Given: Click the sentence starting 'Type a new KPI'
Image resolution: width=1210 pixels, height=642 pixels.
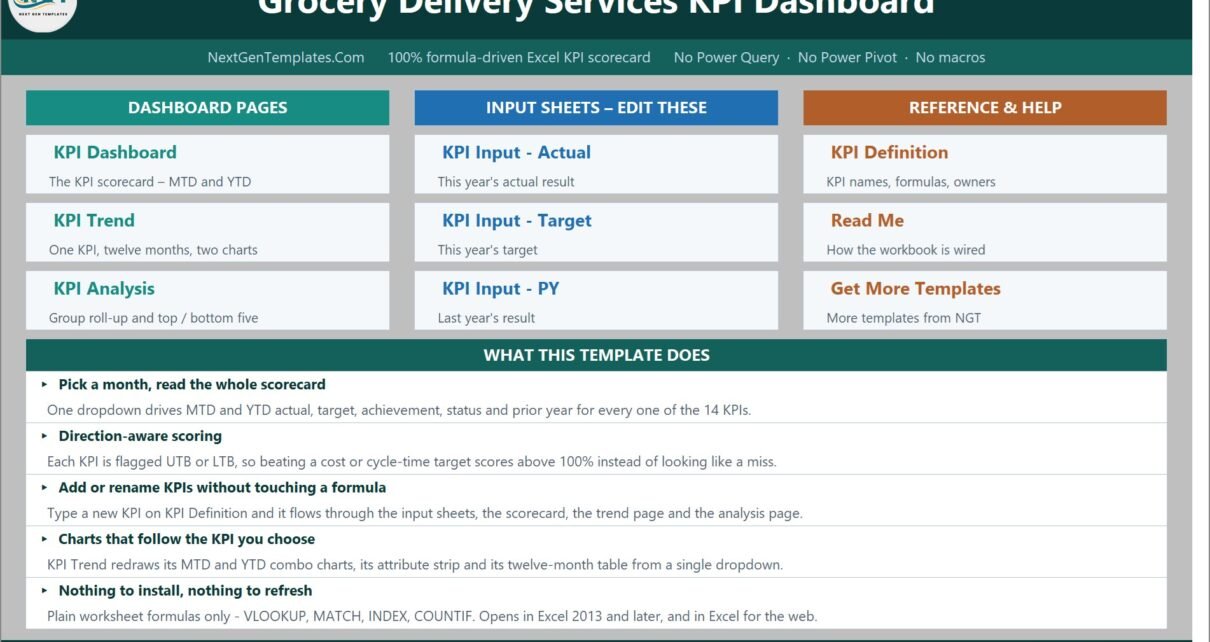Looking at the screenshot, I should pyautogui.click(x=425, y=514).
